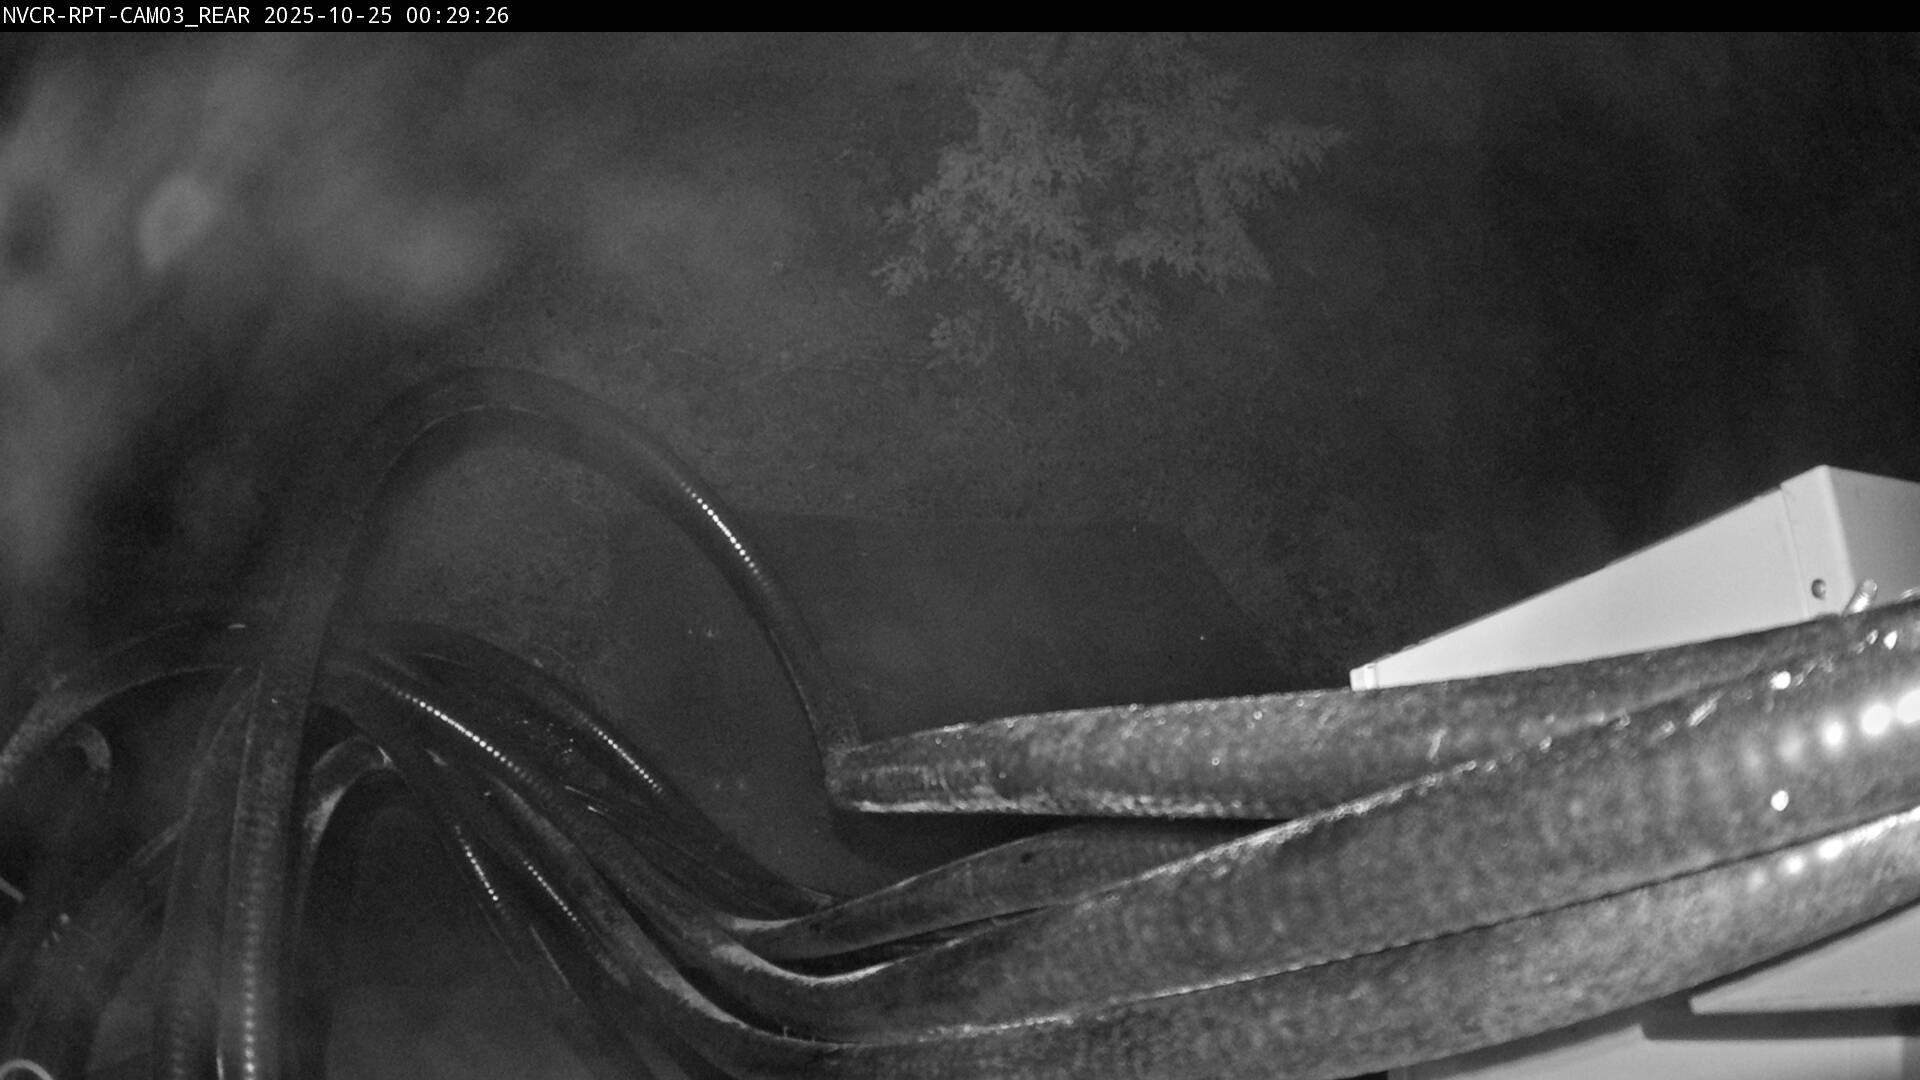
Task: Click the NVCR-RPT-CAM03_REAR camera name overlay
Action: coord(126,15)
